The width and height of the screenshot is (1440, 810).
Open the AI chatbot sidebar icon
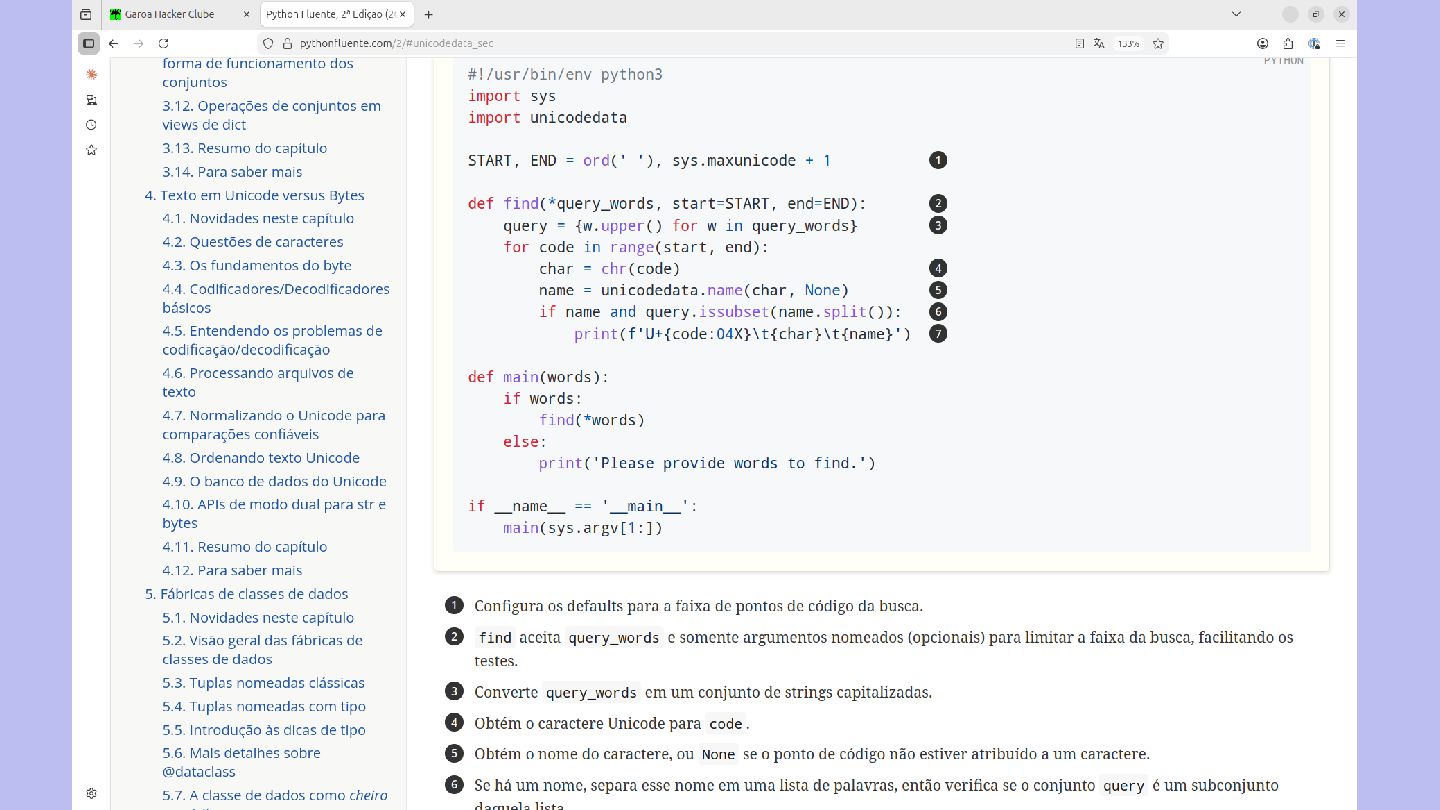coord(91,74)
